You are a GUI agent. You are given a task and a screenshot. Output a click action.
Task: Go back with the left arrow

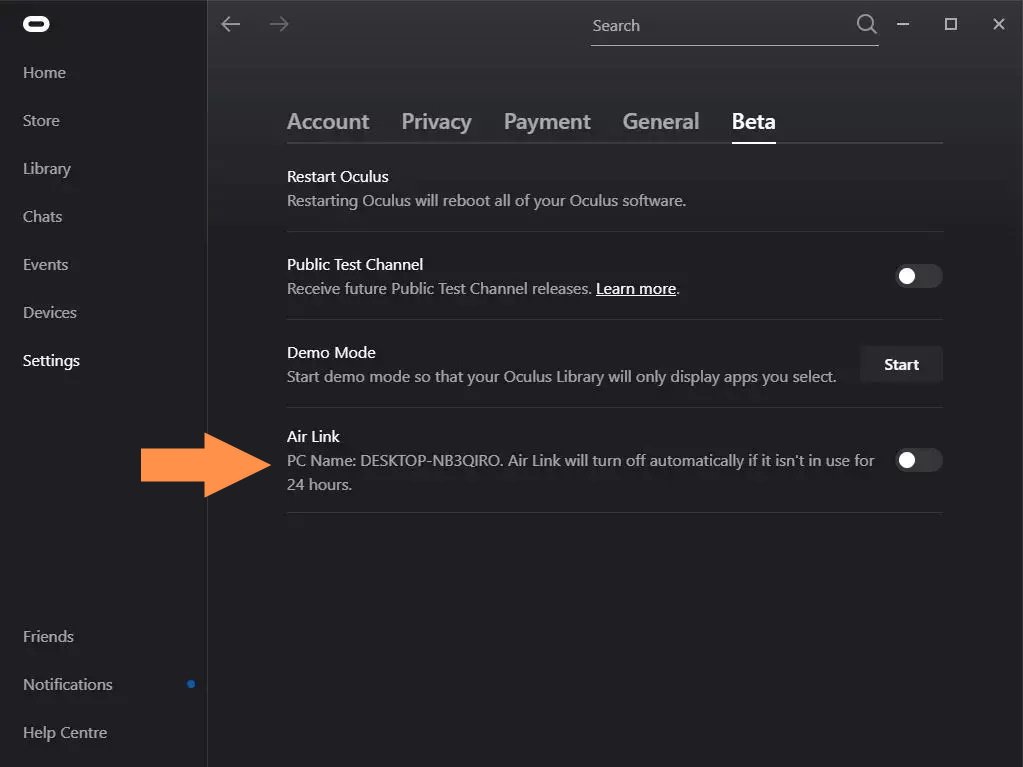pos(230,24)
